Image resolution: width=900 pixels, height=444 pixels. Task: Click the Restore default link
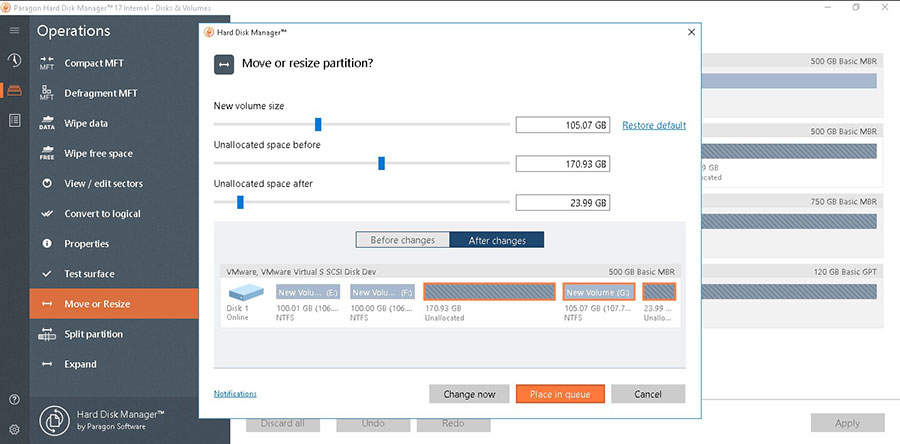tap(654, 125)
